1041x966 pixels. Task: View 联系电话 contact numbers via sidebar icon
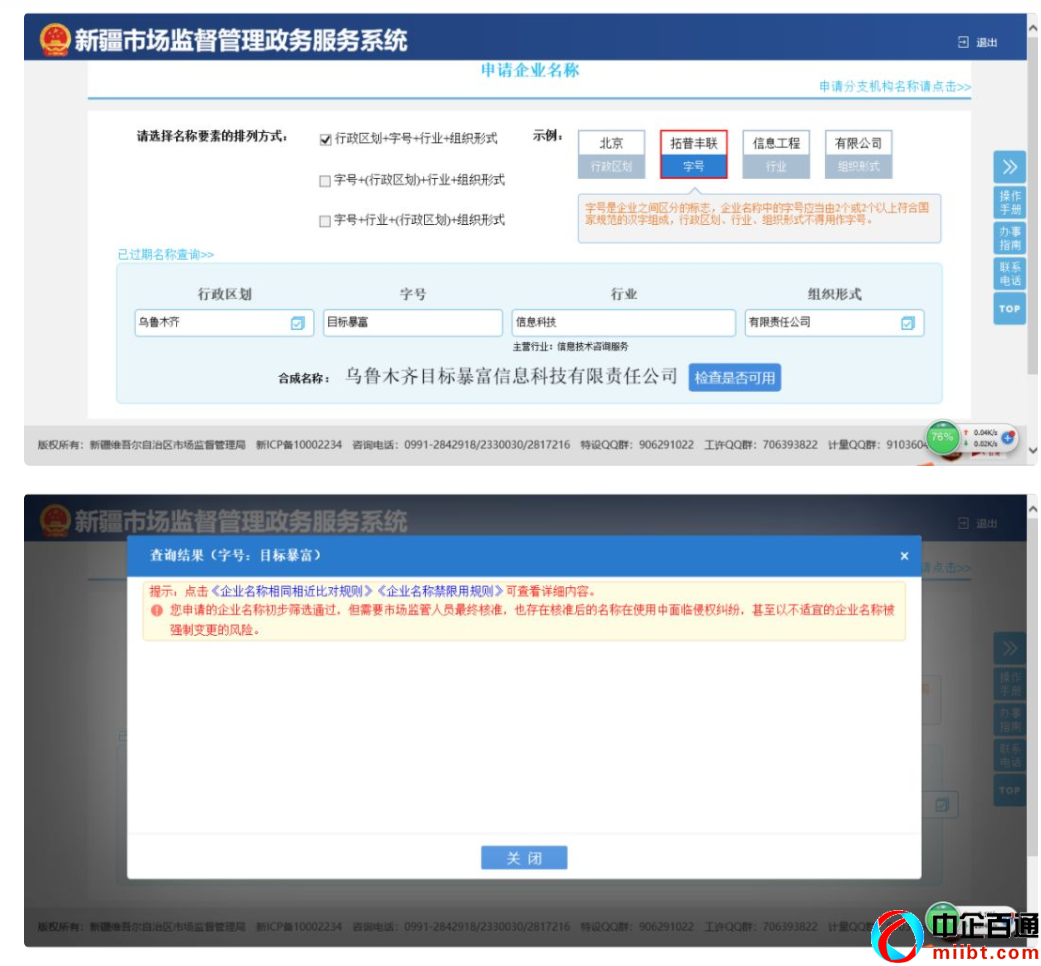[1009, 271]
